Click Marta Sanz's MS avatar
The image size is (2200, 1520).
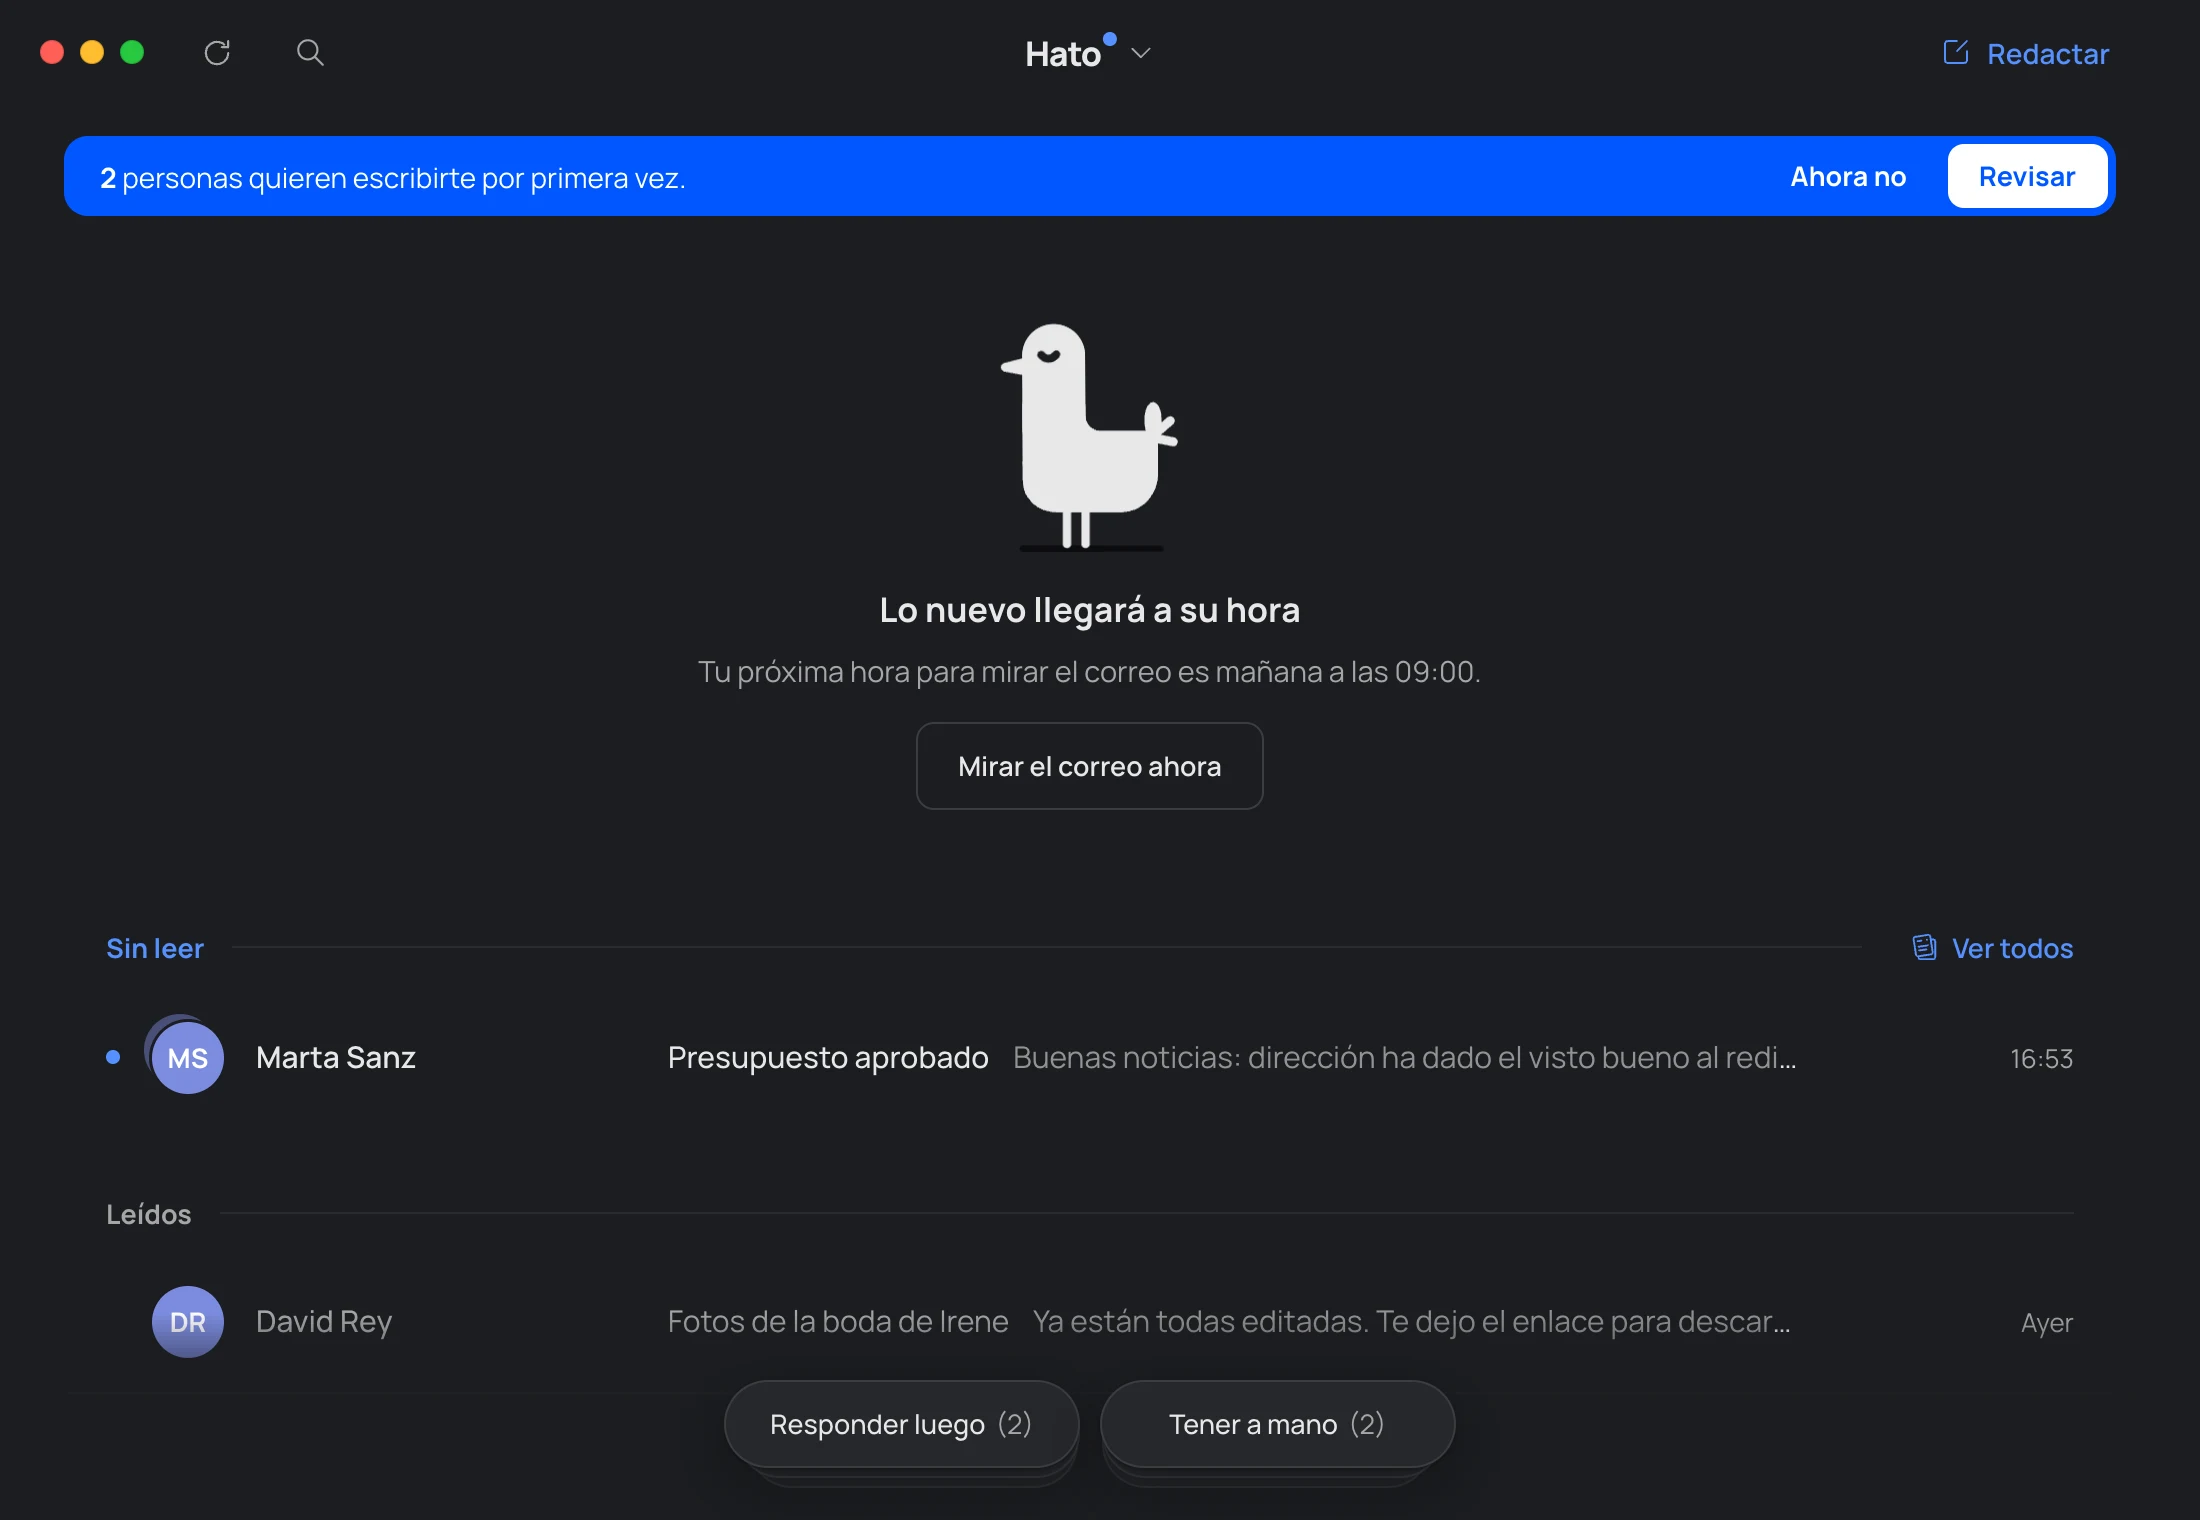pyautogui.click(x=187, y=1057)
